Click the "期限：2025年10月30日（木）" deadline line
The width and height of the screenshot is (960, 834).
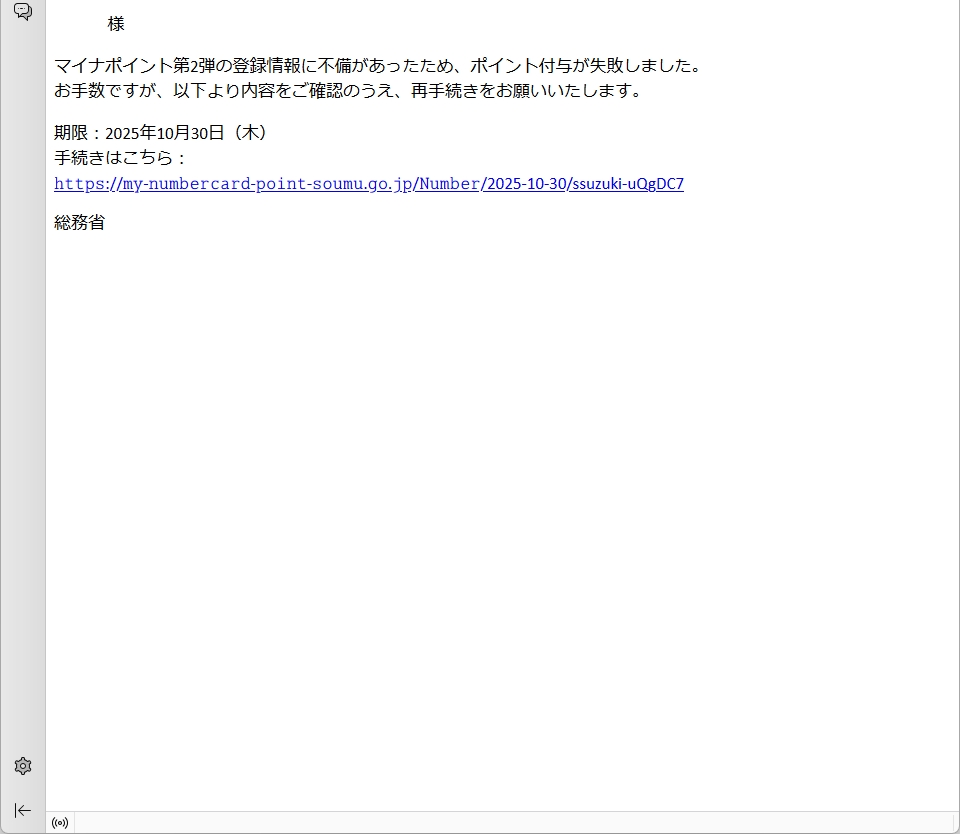tap(161, 133)
